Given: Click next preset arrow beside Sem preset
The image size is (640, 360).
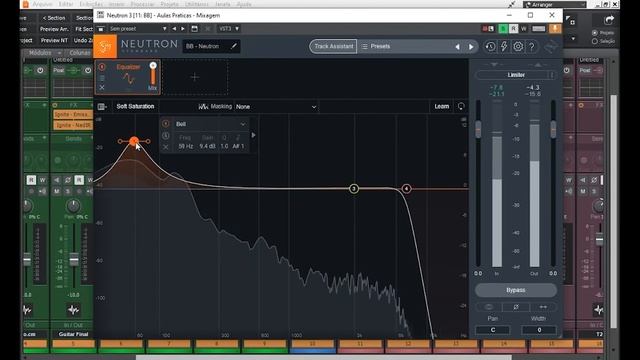Looking at the screenshot, I should [x=183, y=29].
